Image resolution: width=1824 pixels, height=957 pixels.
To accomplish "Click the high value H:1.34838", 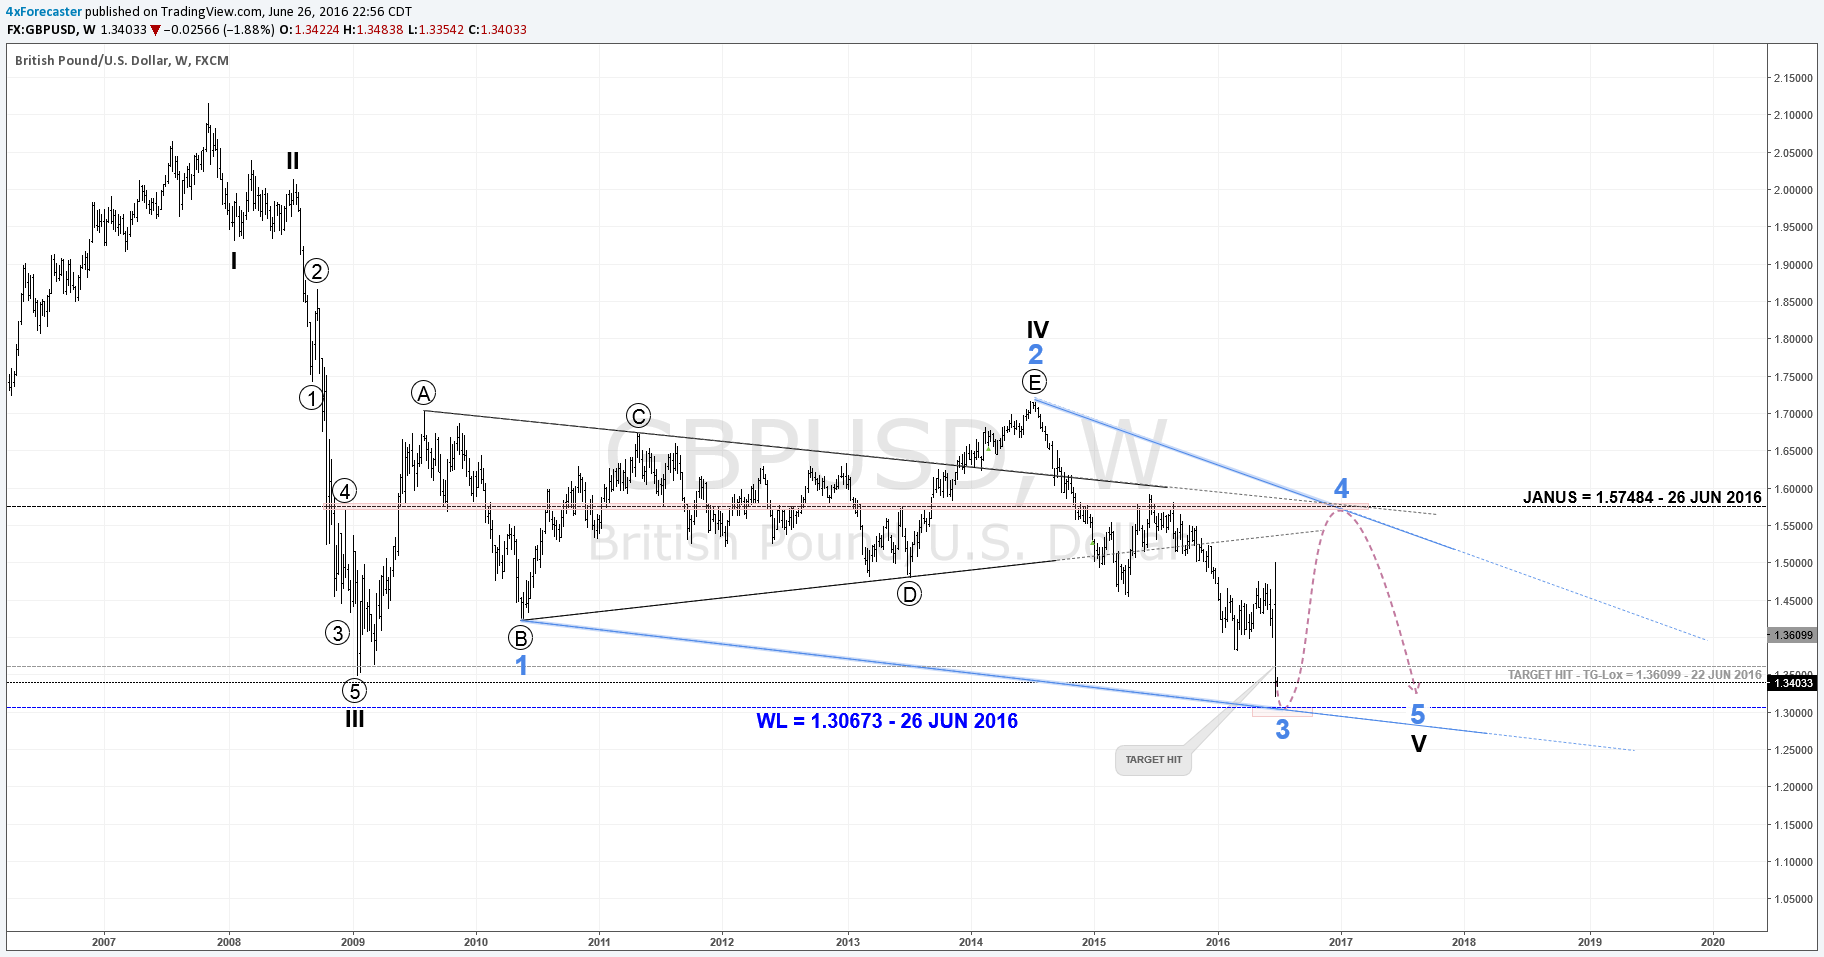I will [x=373, y=30].
